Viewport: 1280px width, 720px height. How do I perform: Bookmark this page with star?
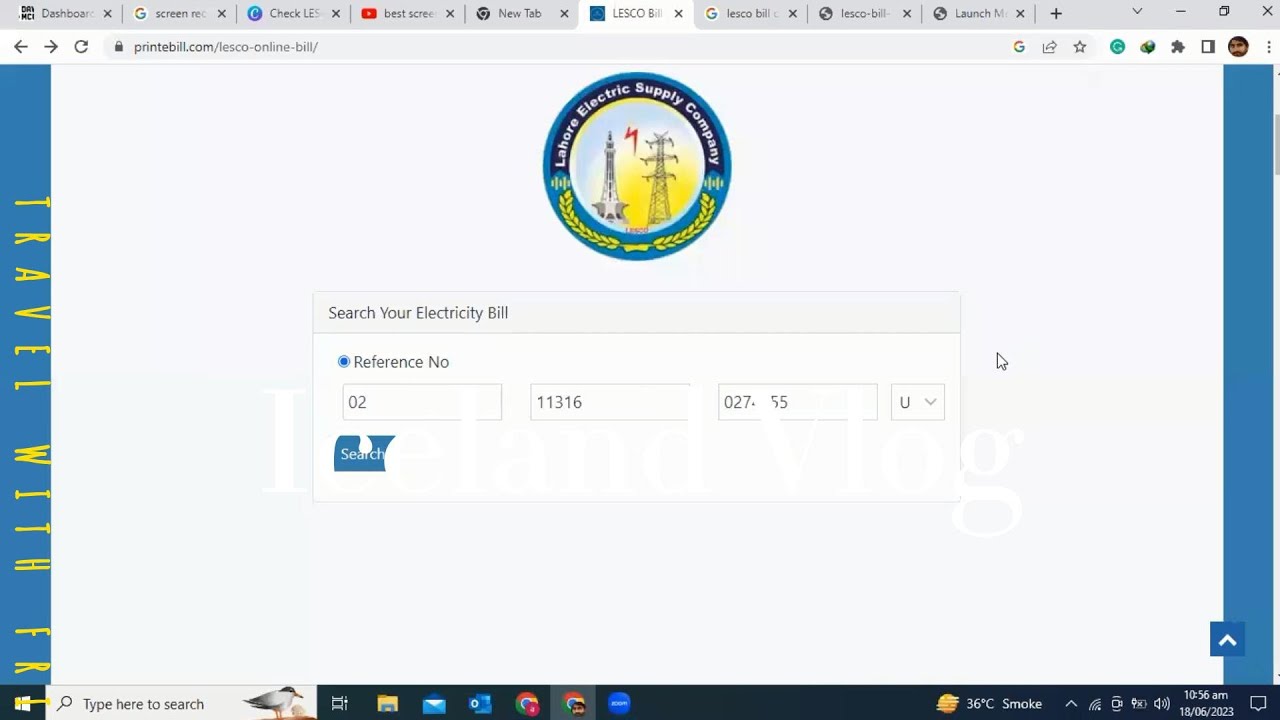pos(1080,47)
